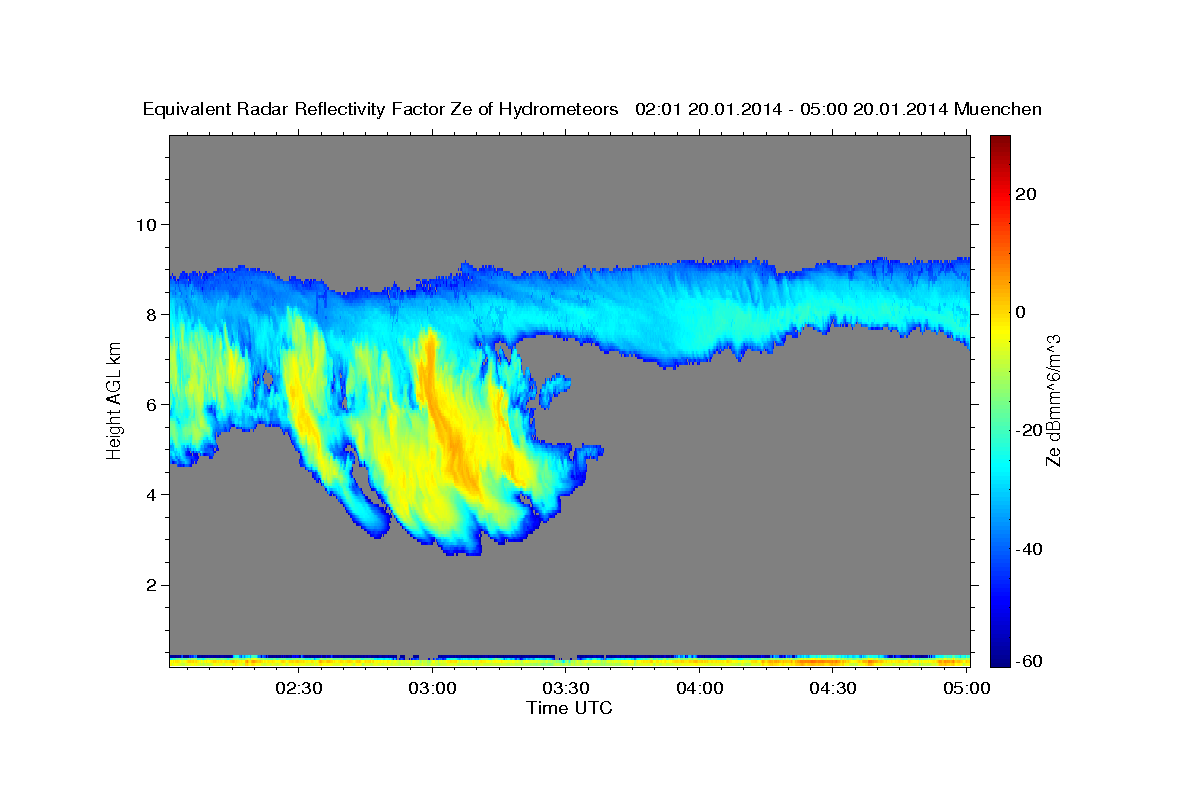
Task: Click the 'Muenchen' location in the title
Action: click(998, 110)
